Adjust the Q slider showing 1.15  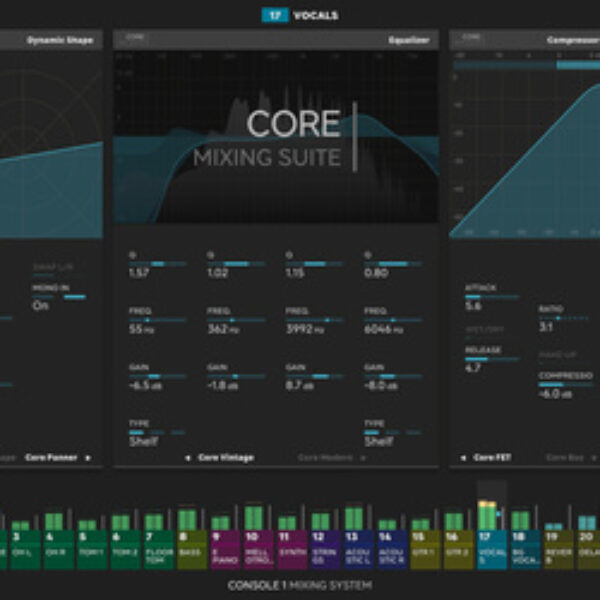coord(315,264)
